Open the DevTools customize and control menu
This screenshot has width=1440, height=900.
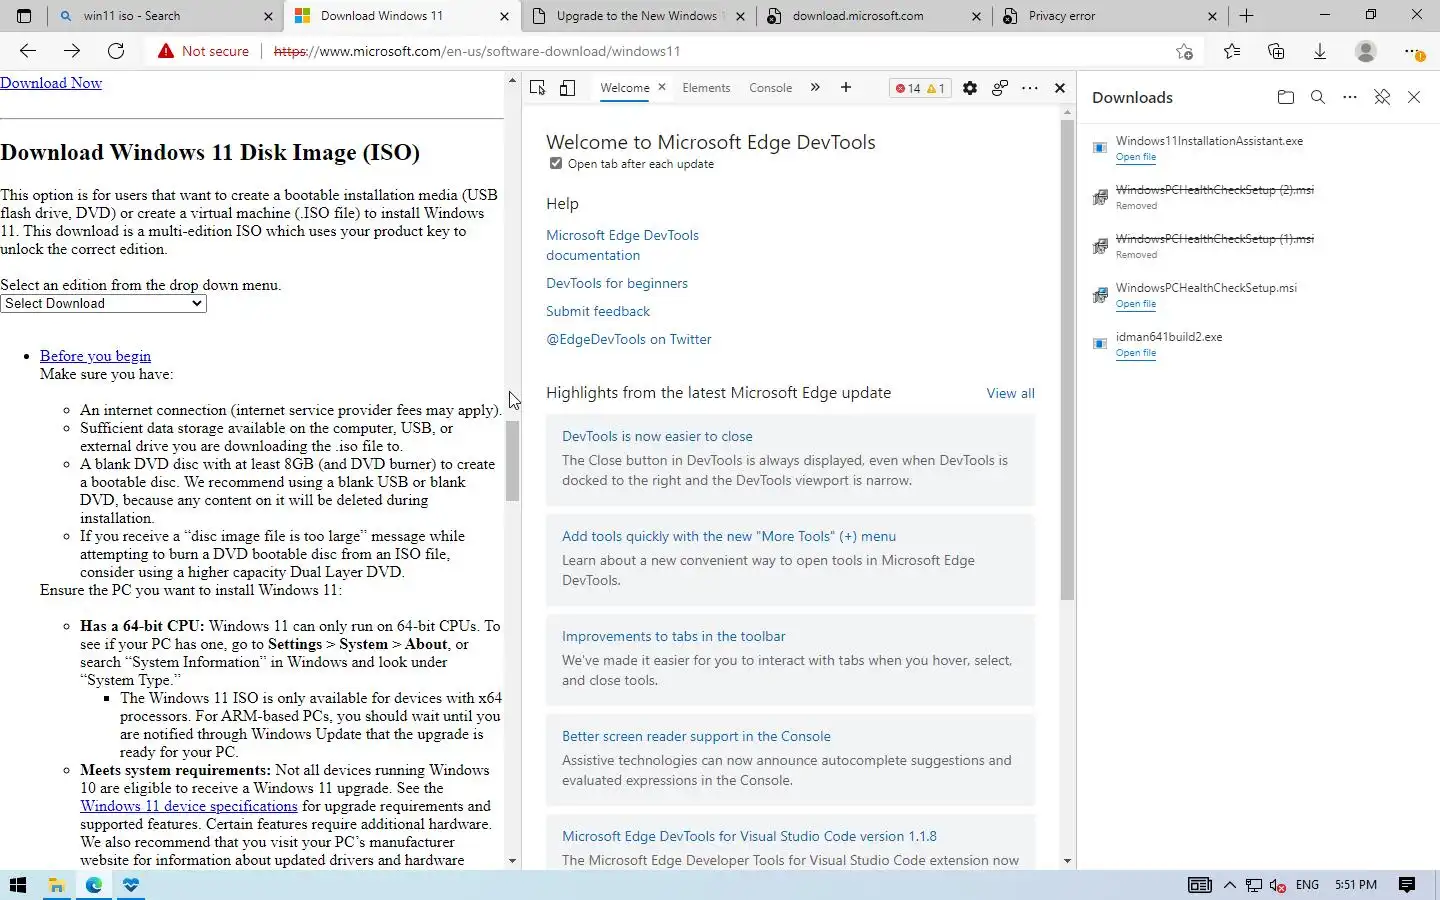(1030, 88)
